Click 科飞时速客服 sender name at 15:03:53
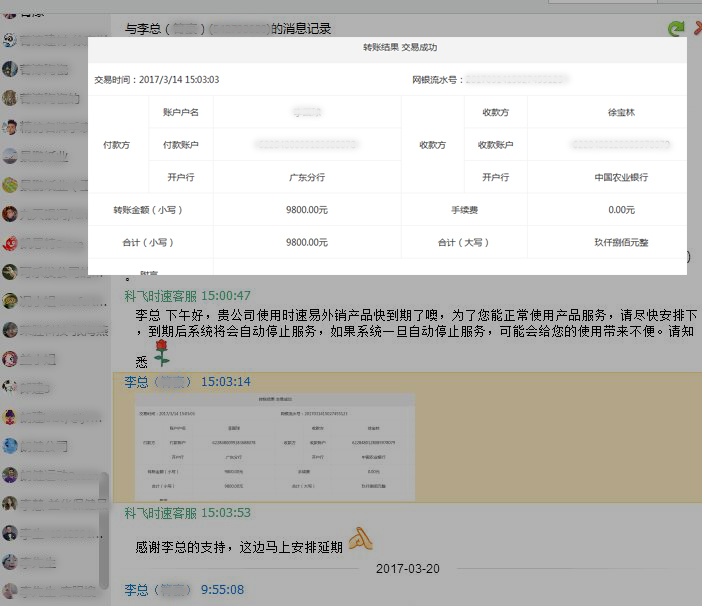The height and width of the screenshot is (606, 702). [160, 513]
